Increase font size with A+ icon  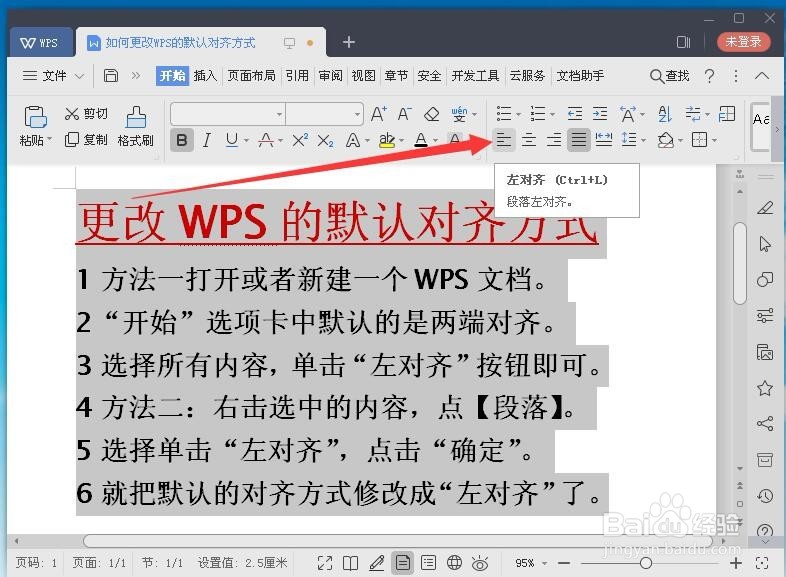pos(379,114)
